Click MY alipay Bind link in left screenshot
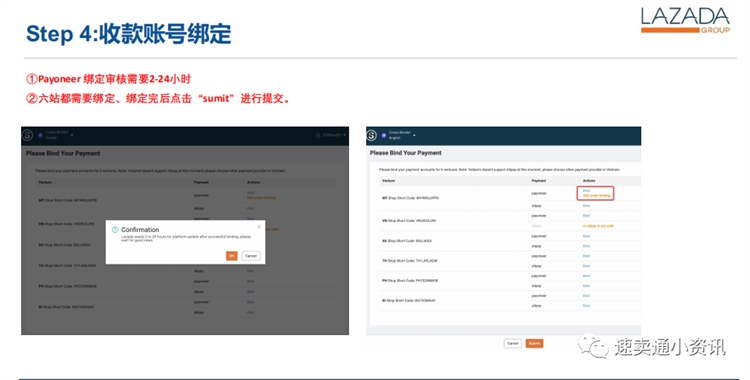Image resolution: width=750 pixels, height=380 pixels. 251,208
